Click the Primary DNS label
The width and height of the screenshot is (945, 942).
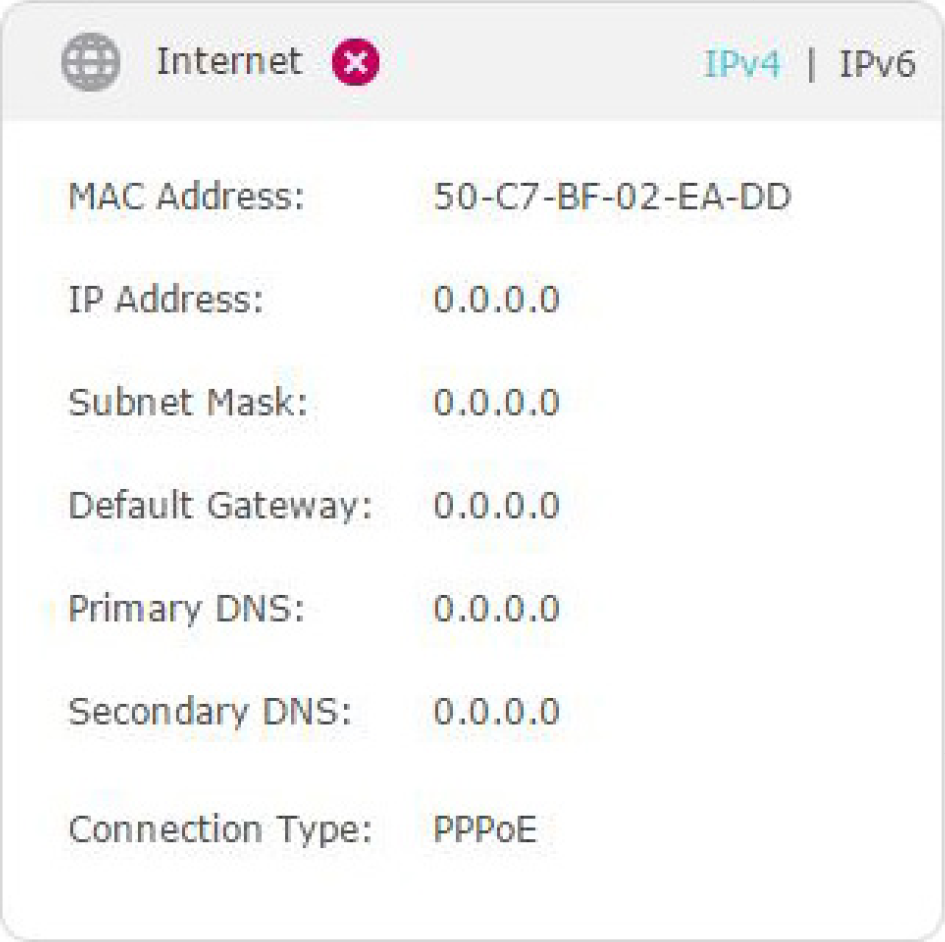point(187,609)
